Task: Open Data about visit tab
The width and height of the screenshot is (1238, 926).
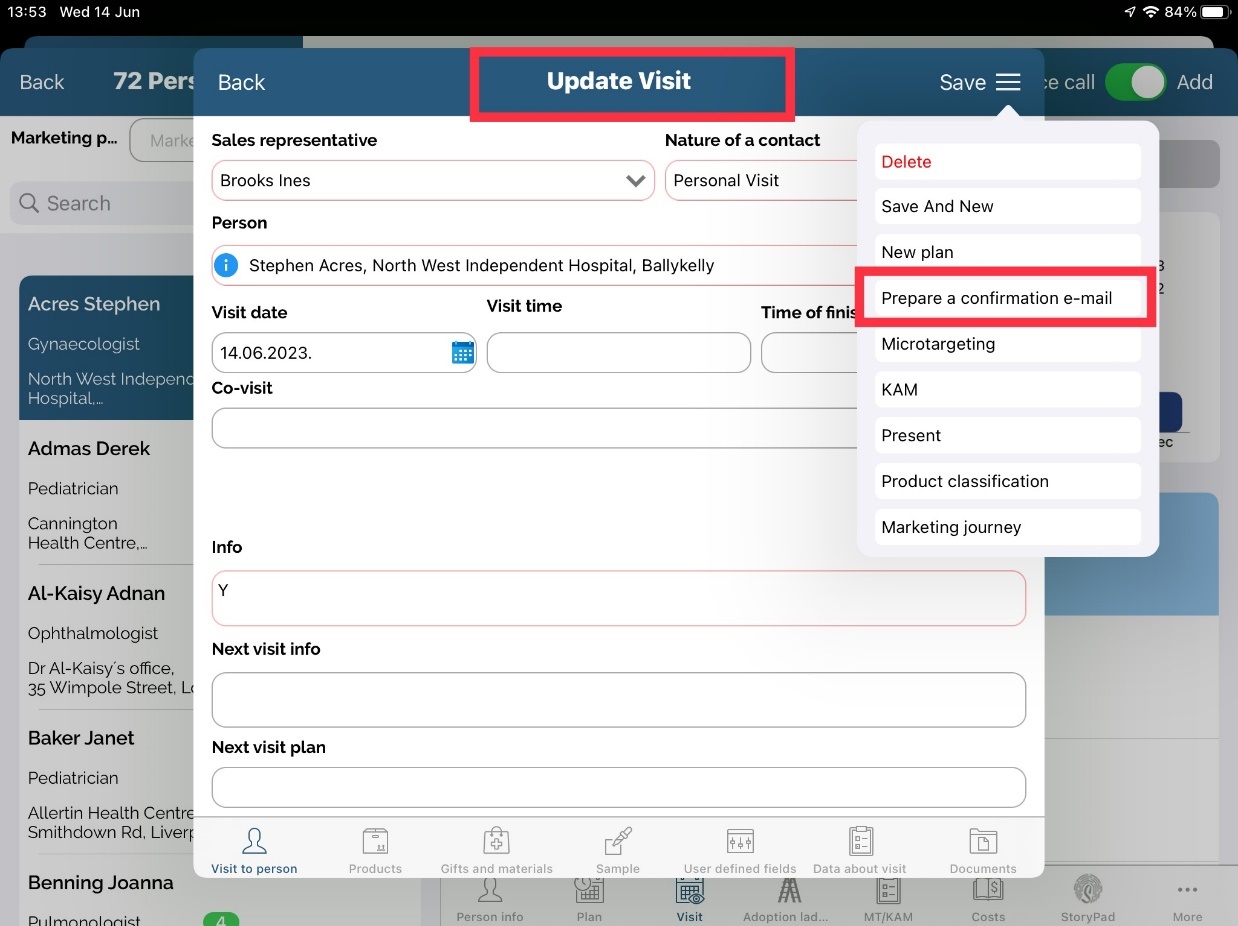Action: pyautogui.click(x=860, y=850)
